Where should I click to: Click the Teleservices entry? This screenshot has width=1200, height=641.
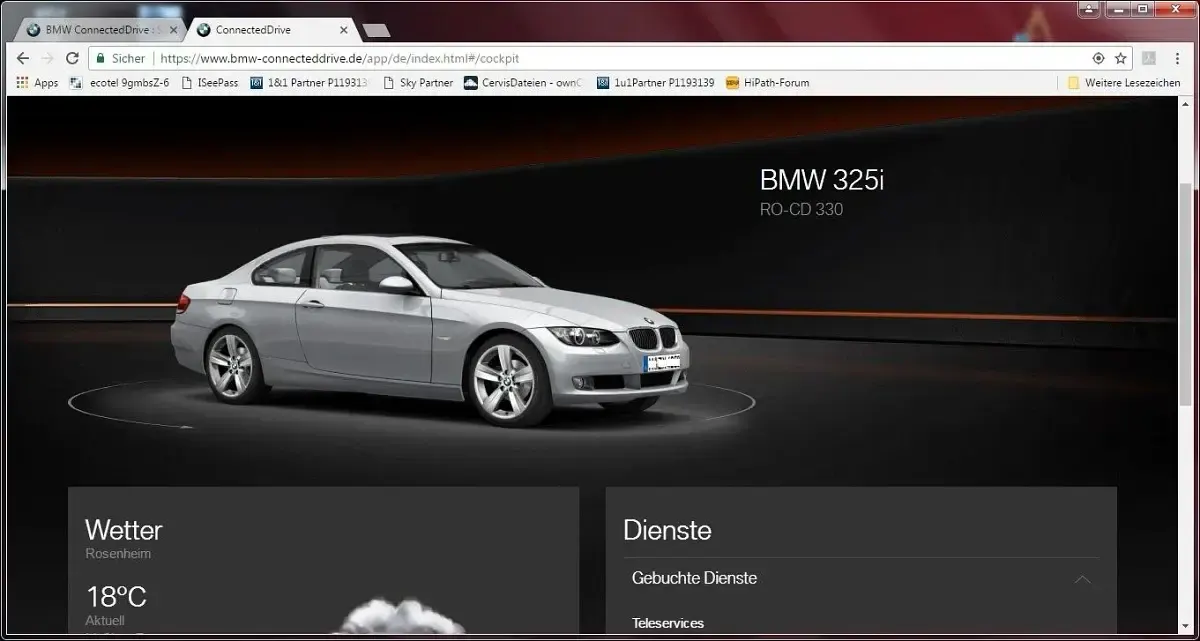coord(668,623)
